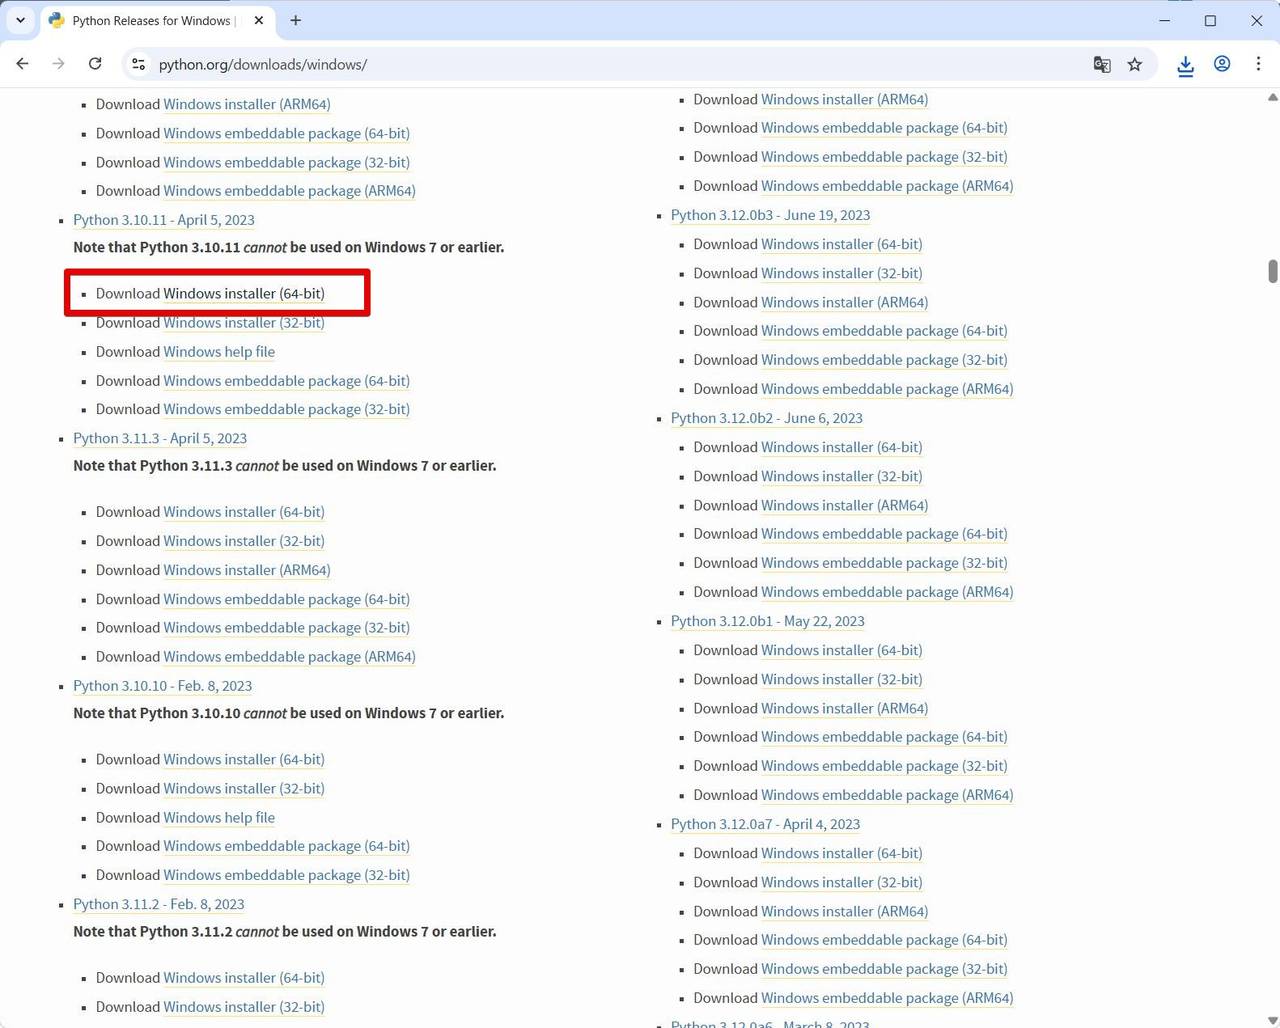Go back to the previous page
The width and height of the screenshot is (1280, 1028).
click(22, 64)
